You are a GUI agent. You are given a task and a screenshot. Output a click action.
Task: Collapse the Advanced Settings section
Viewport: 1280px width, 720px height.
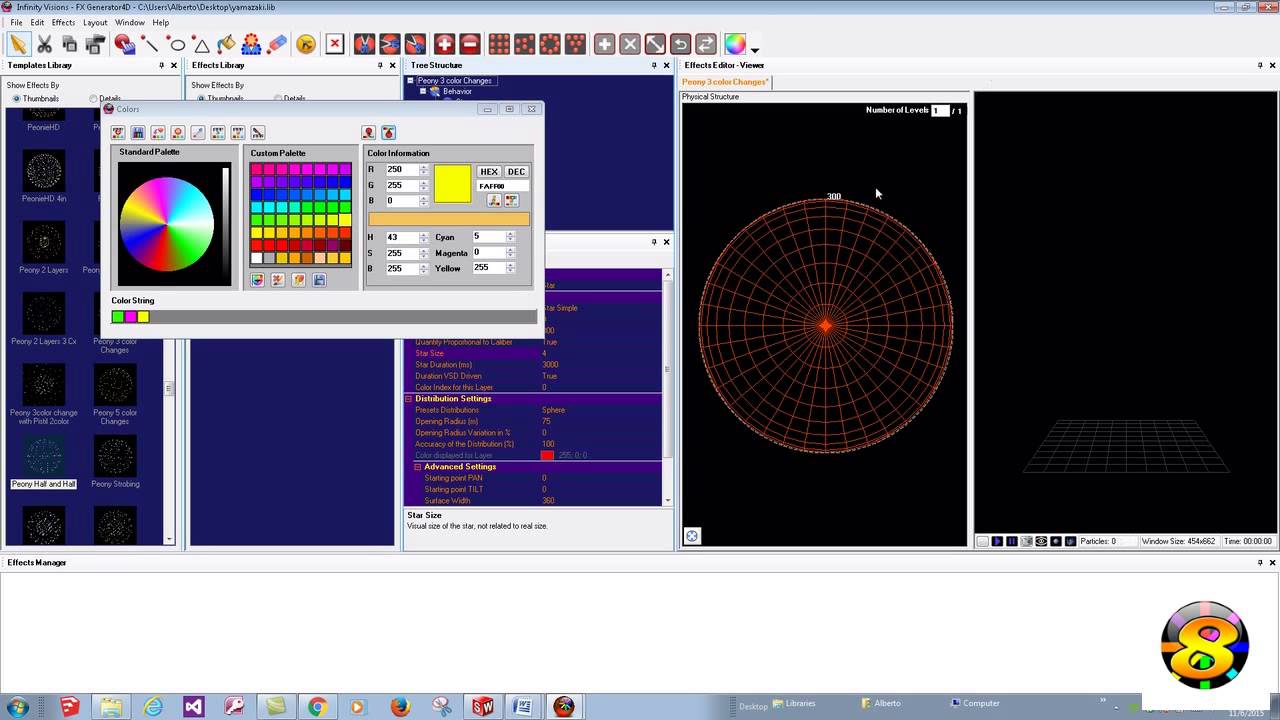[418, 467]
